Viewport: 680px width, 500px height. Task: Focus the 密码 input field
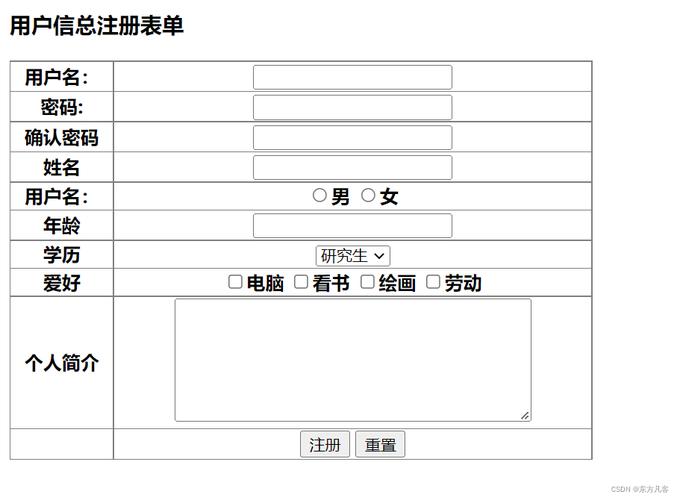[353, 107]
